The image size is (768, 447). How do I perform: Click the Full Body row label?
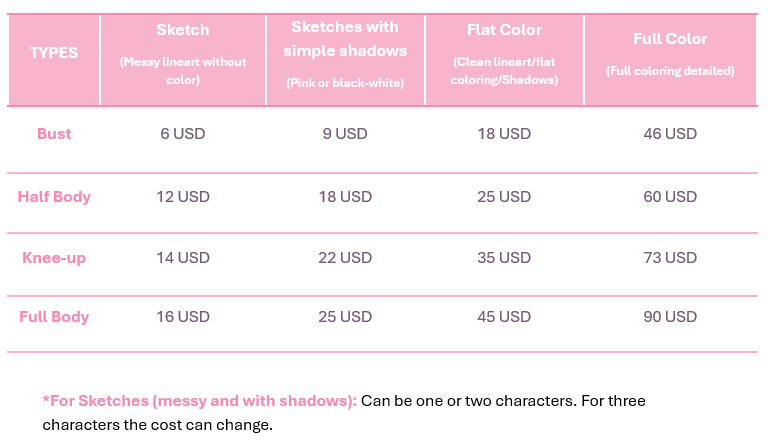click(x=54, y=317)
